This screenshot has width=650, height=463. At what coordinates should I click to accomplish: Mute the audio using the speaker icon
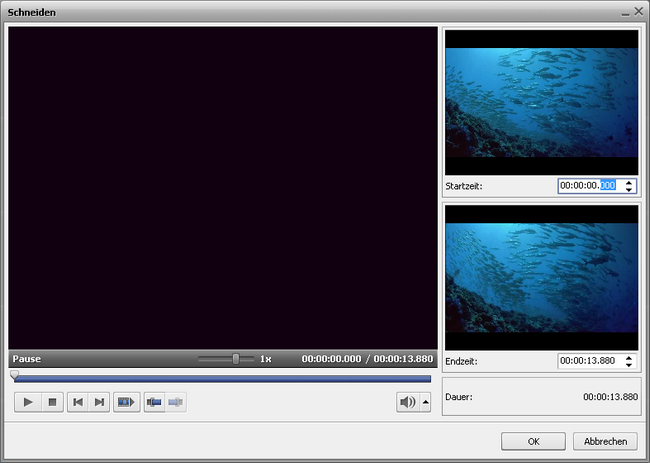pos(407,402)
